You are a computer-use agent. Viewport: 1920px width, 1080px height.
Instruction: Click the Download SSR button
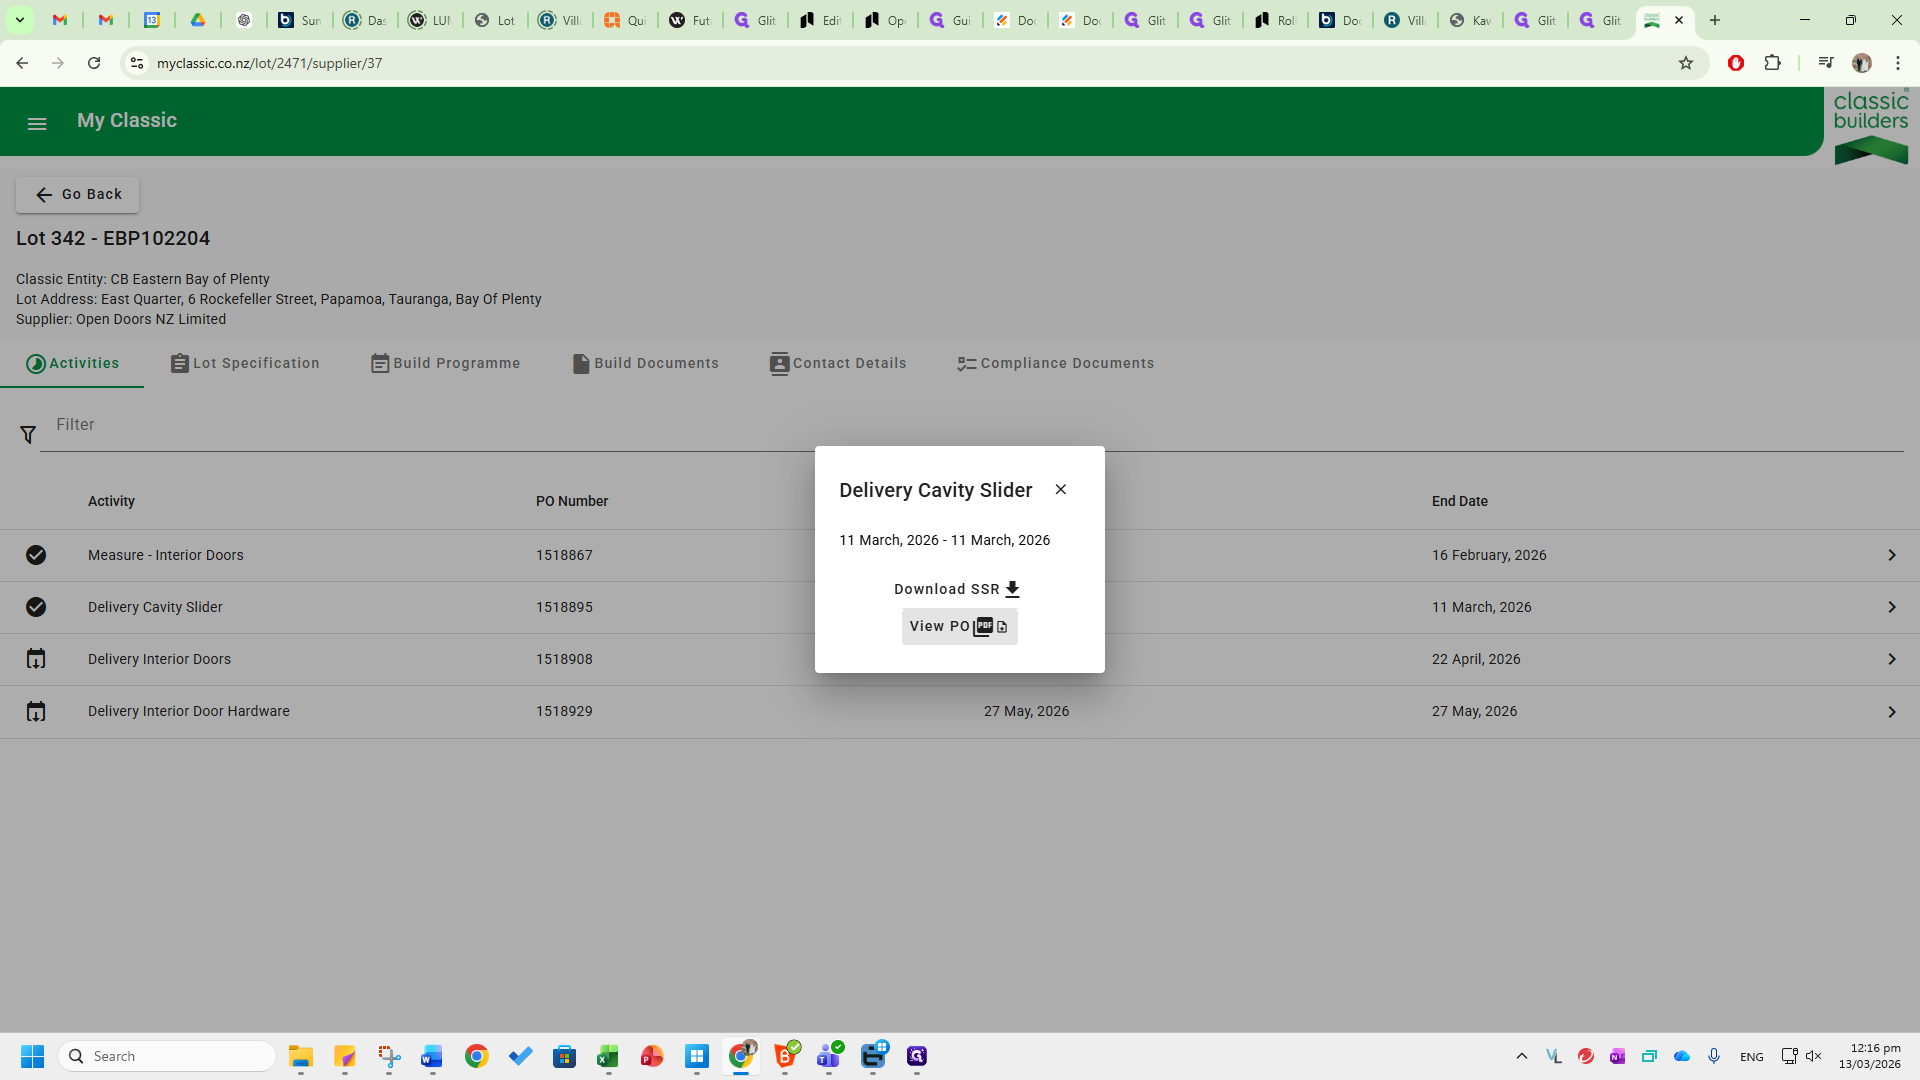tap(957, 589)
